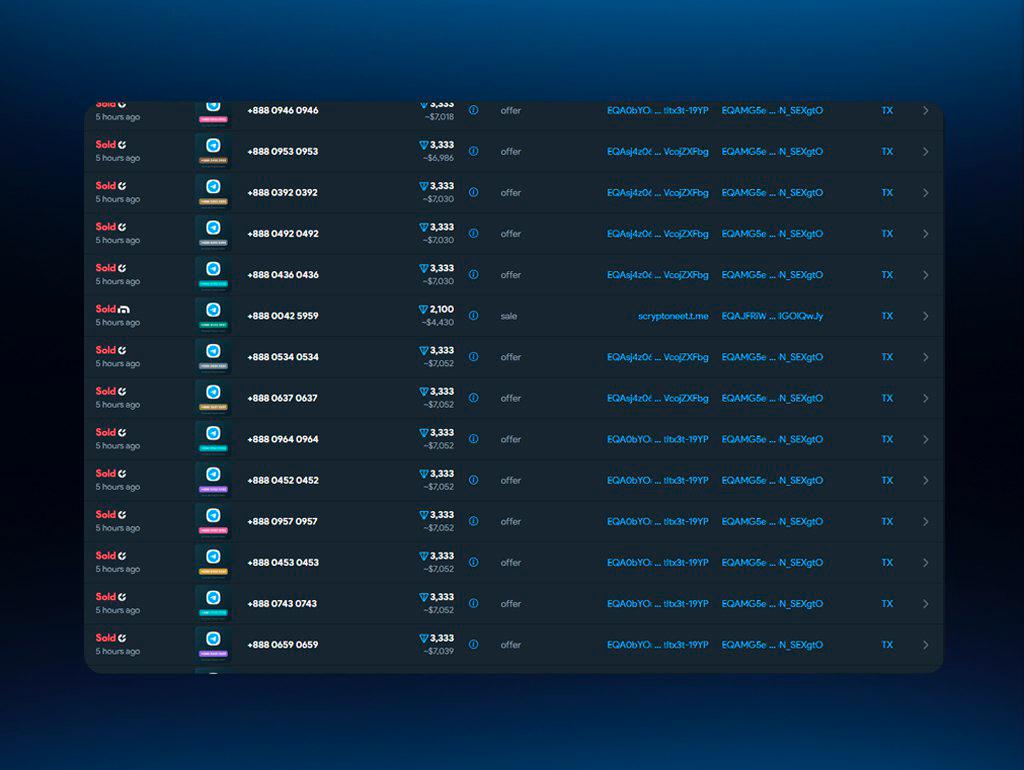Click Telegram thumbnail for +888 0743 0743

coord(213,599)
